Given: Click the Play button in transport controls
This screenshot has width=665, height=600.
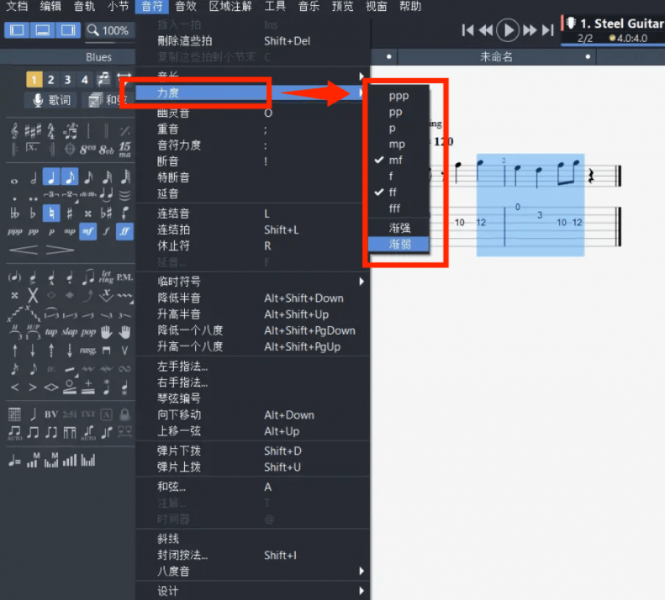Looking at the screenshot, I should click(x=509, y=30).
